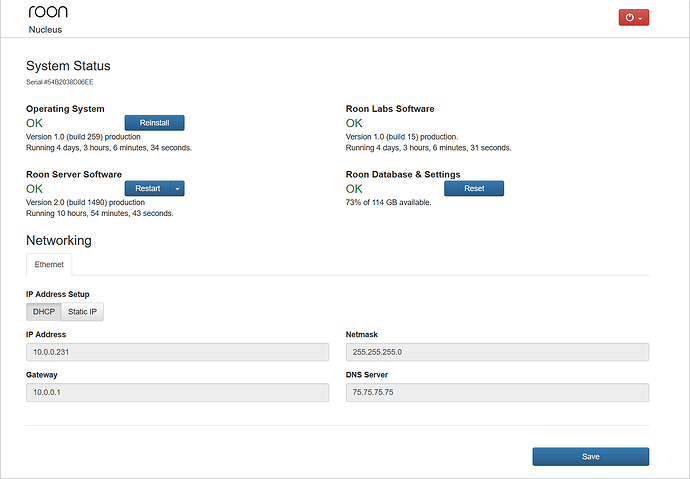Click the Roon Labs Software heading

(x=390, y=109)
